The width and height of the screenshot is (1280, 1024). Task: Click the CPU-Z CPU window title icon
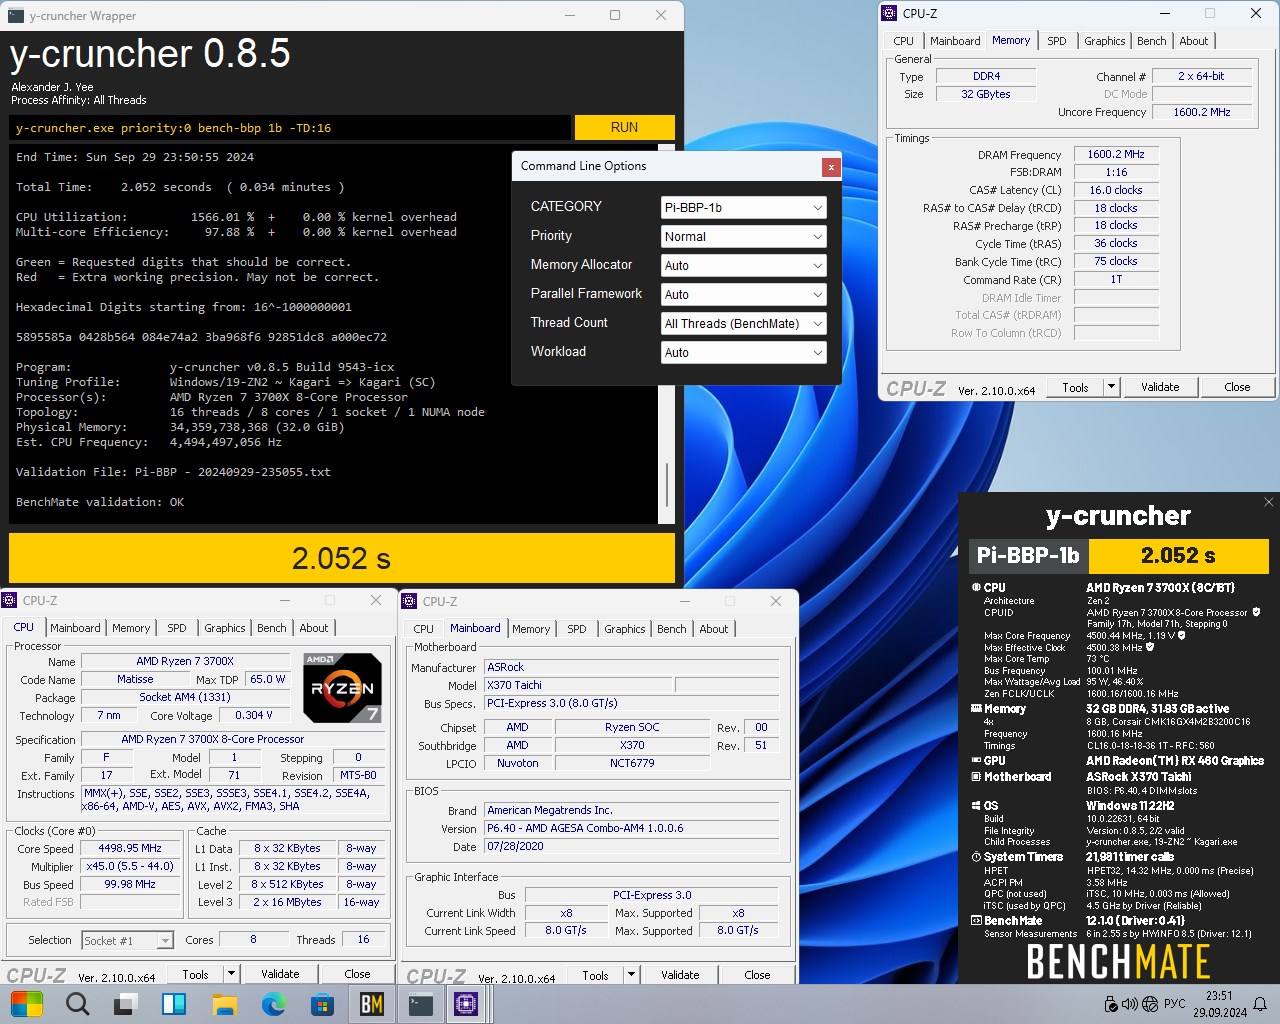point(10,600)
